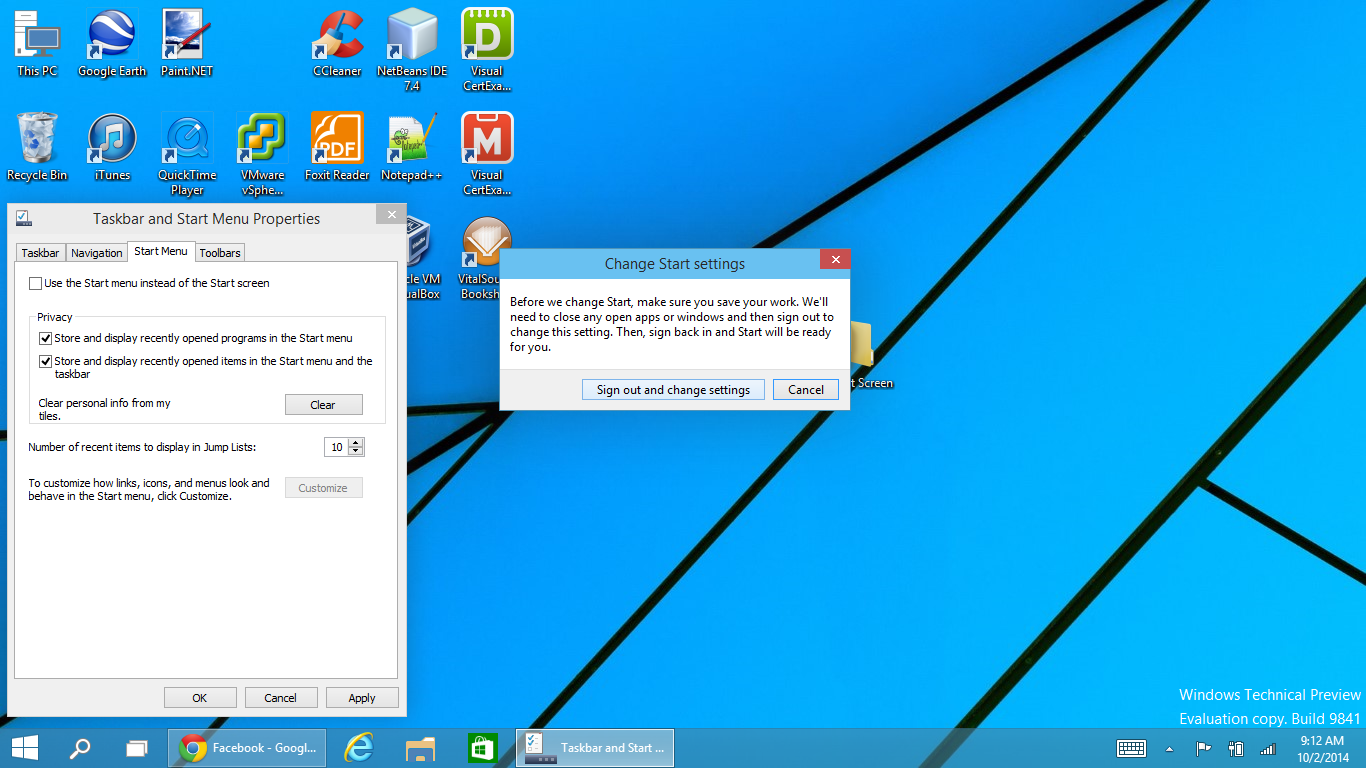Launch Internet Explorer from taskbar
Screen dimensions: 1366x768
[x=358, y=748]
